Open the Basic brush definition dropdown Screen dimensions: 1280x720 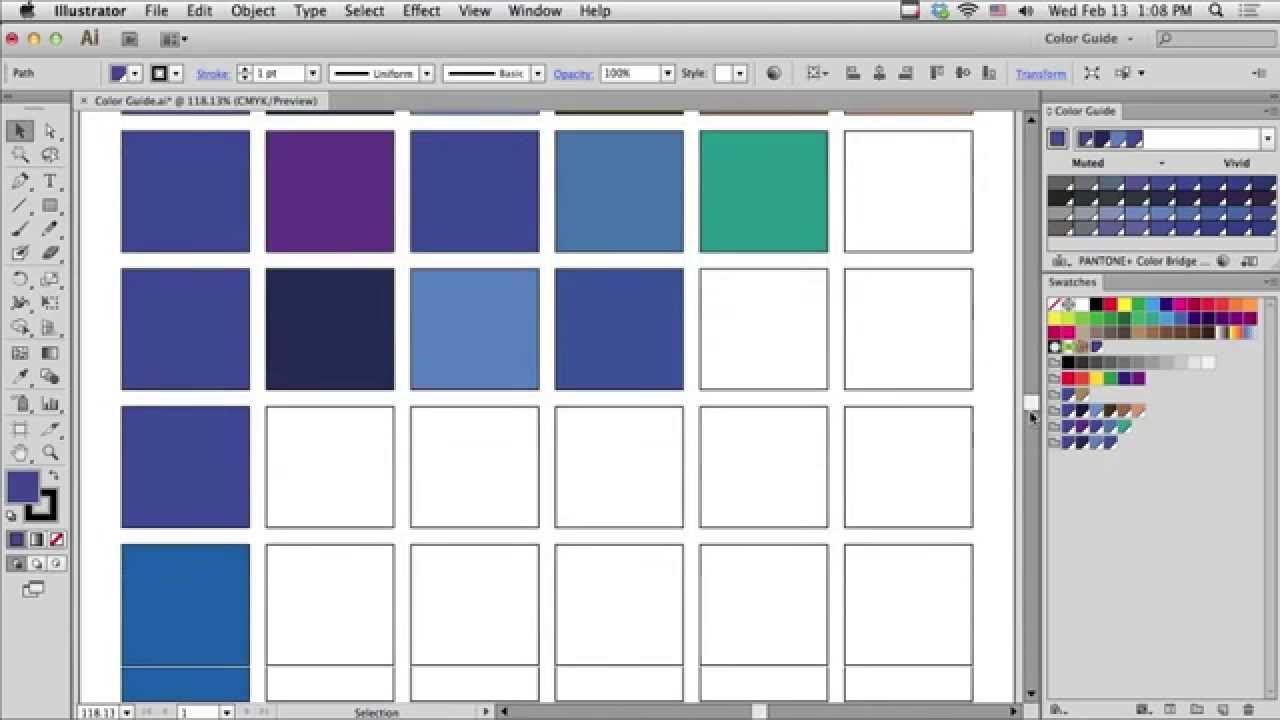pos(537,73)
